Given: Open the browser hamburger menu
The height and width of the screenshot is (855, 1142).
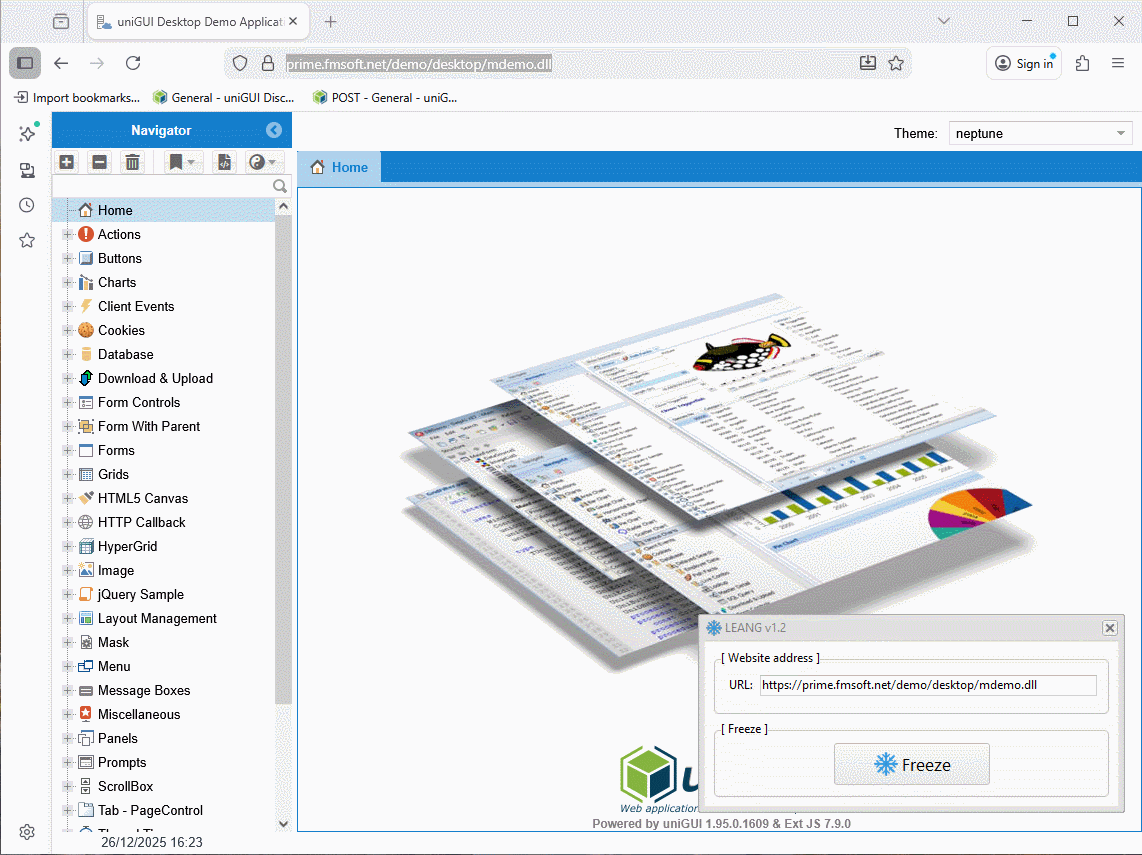Looking at the screenshot, I should pos(1118,63).
